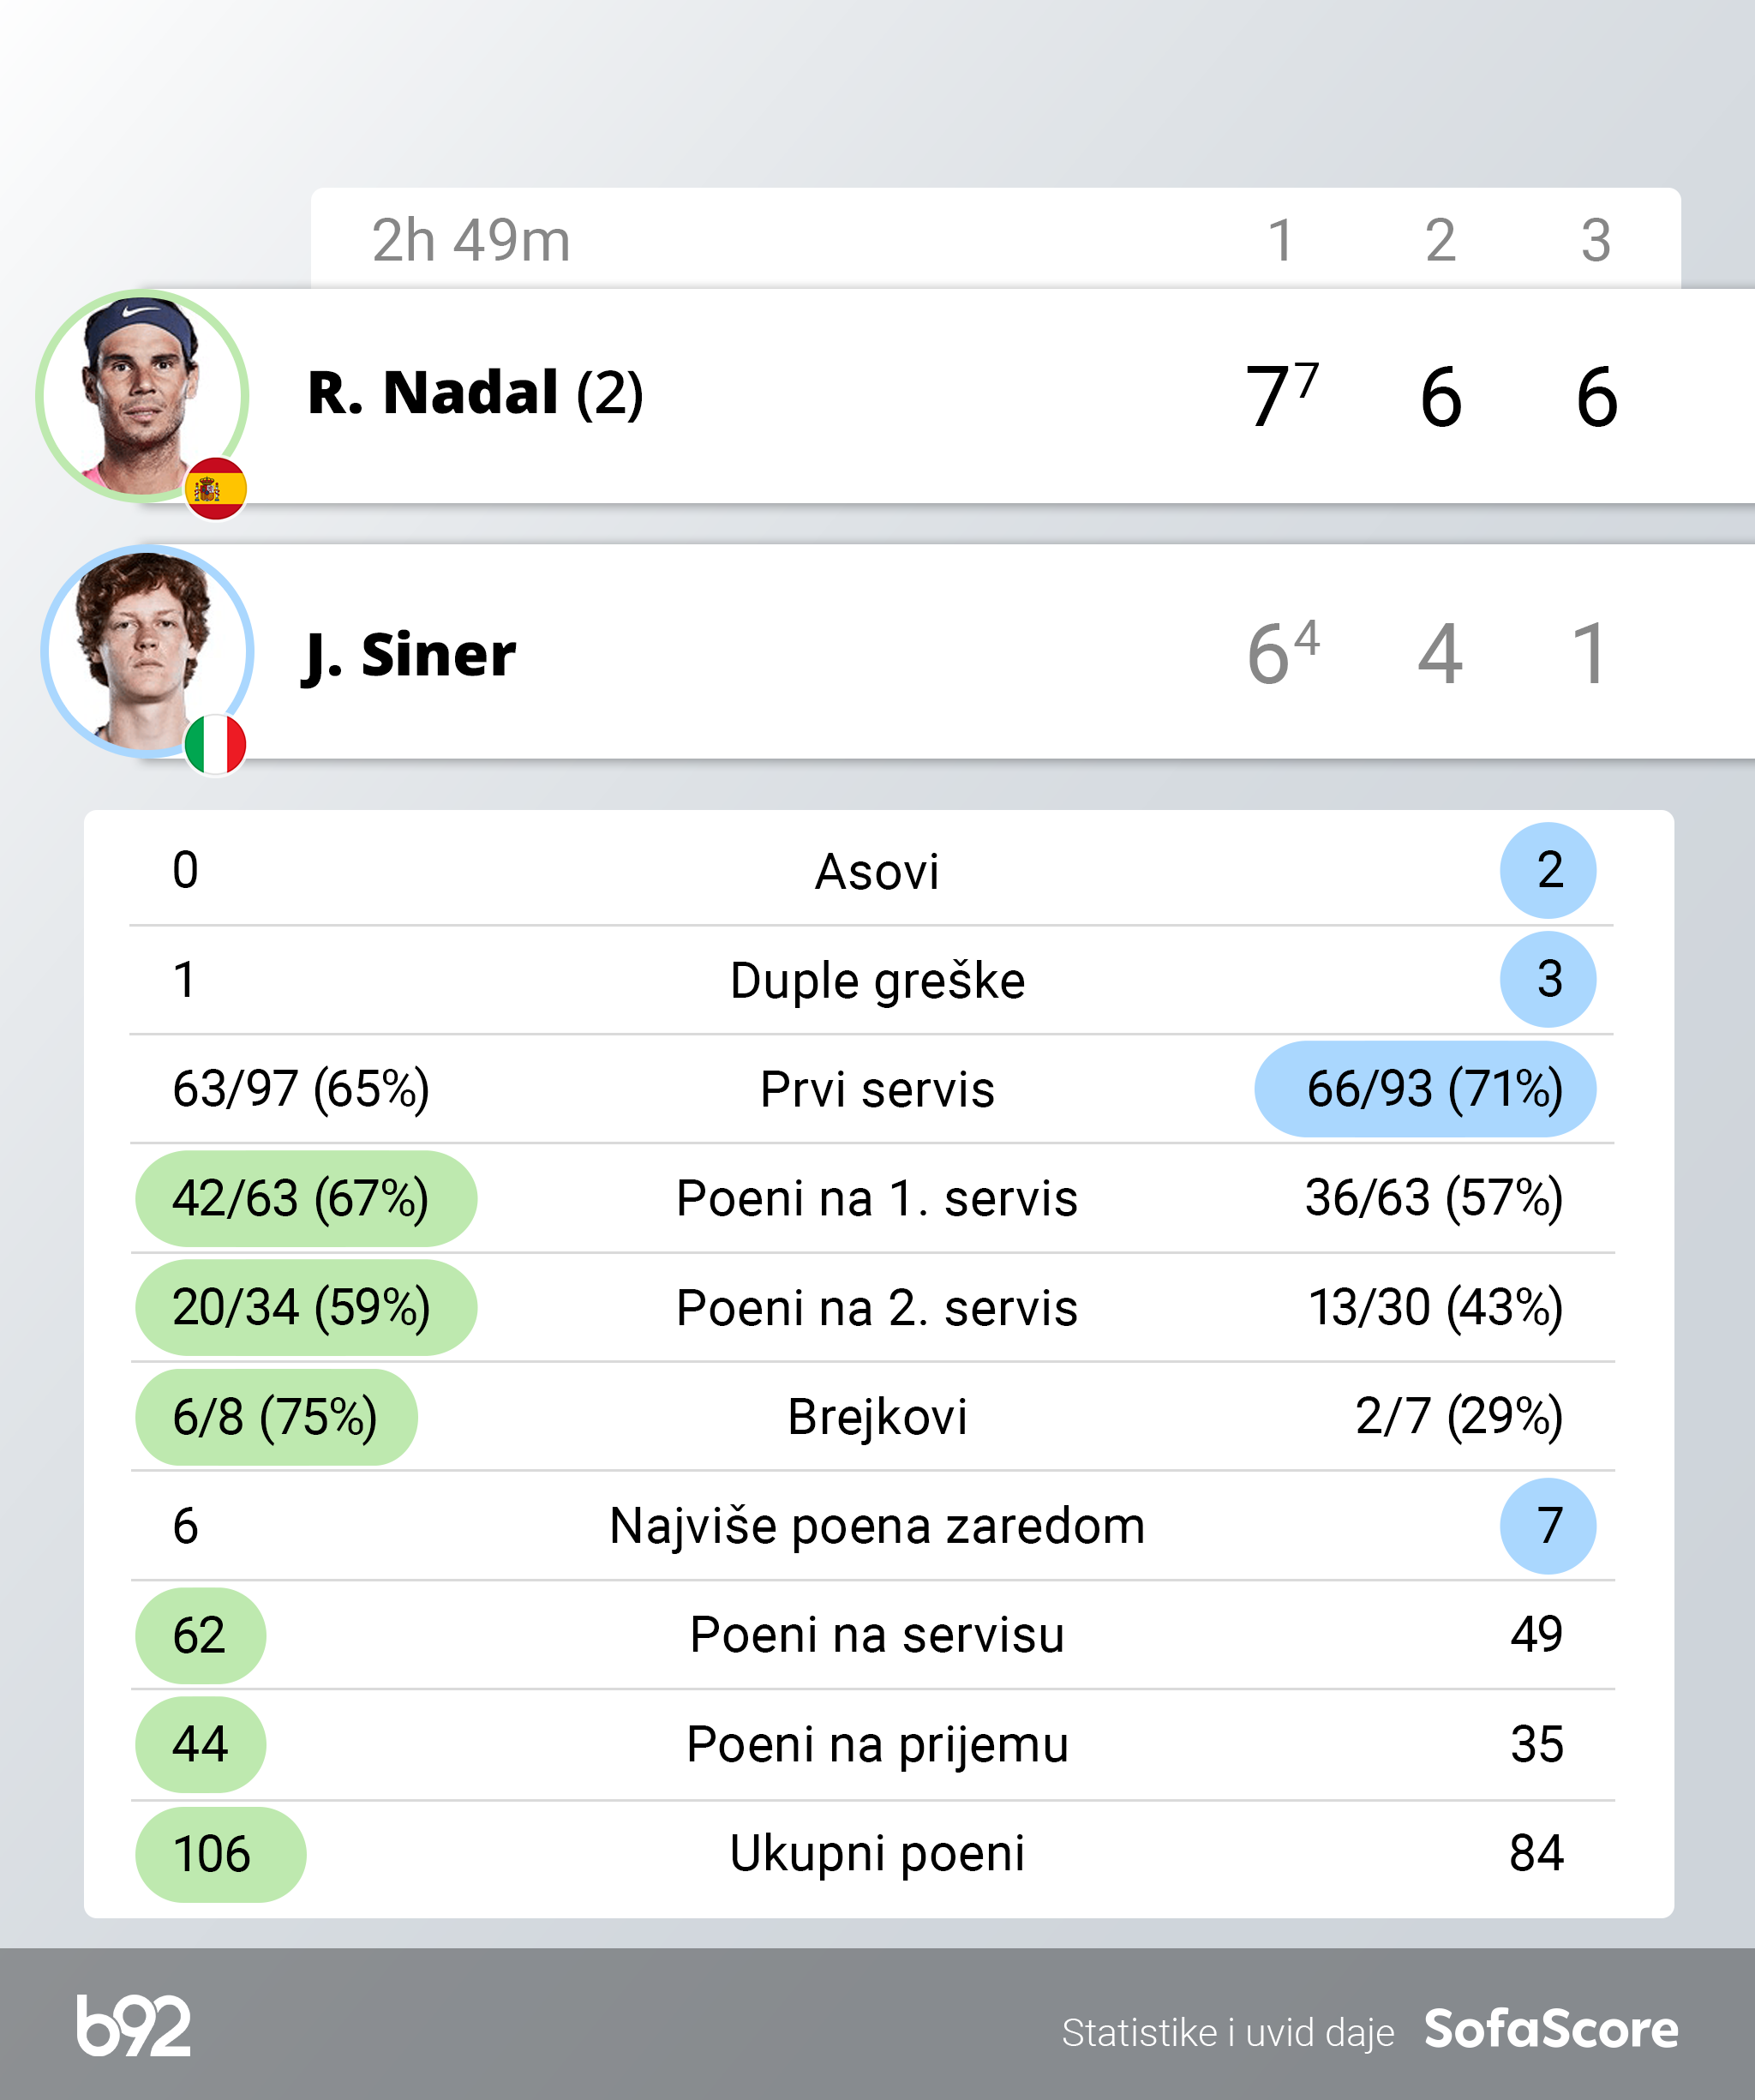Click the Italian flag icon
The height and width of the screenshot is (2100, 1755).
215,745
